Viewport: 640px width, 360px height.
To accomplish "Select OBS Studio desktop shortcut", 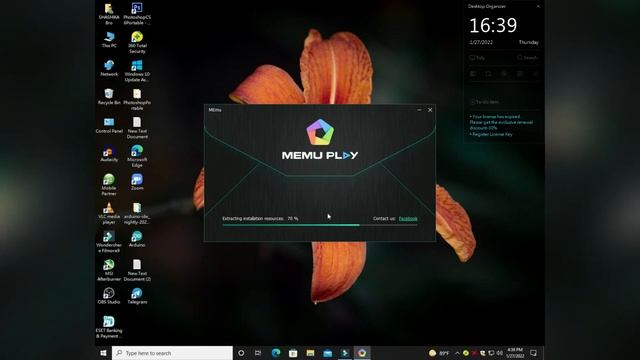I will pos(109,296).
